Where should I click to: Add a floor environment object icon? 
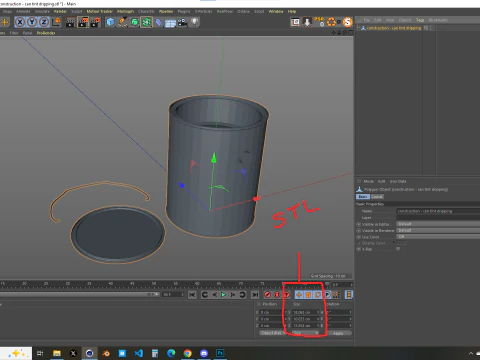pyautogui.click(x=170, y=23)
